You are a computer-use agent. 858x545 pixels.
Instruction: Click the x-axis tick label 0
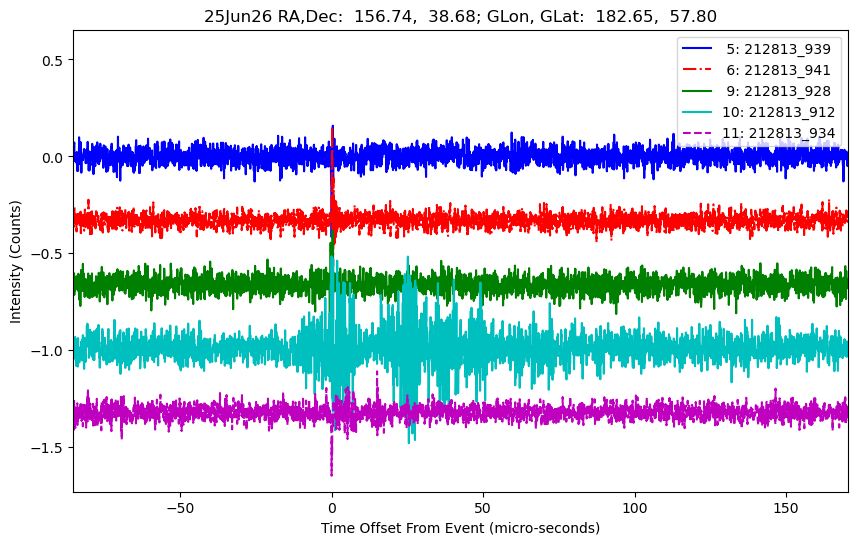click(x=332, y=508)
